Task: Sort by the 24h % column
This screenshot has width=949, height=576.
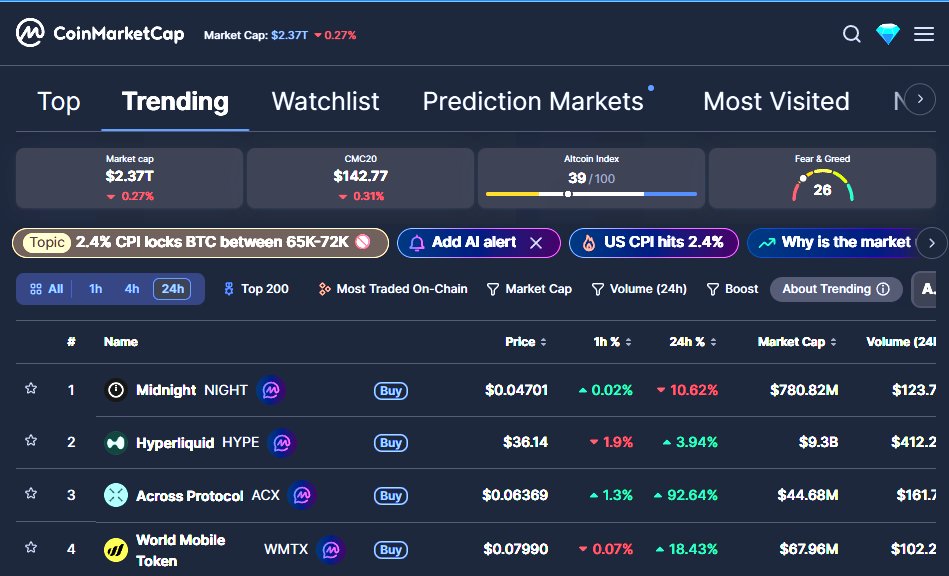Action: (x=693, y=342)
